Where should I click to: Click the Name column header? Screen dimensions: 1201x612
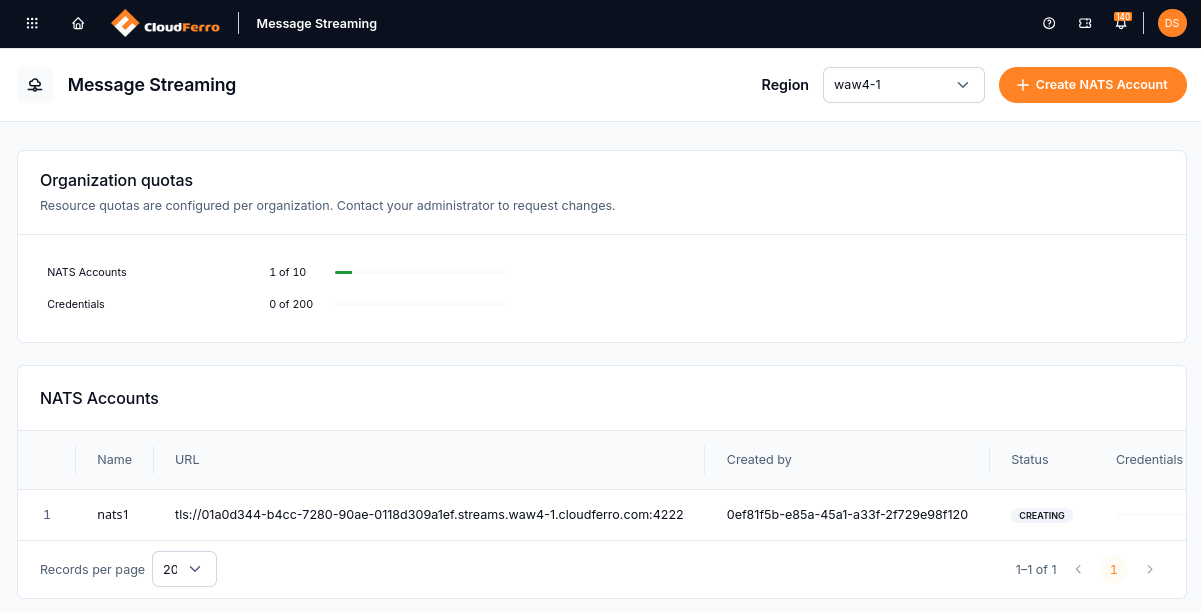point(115,460)
